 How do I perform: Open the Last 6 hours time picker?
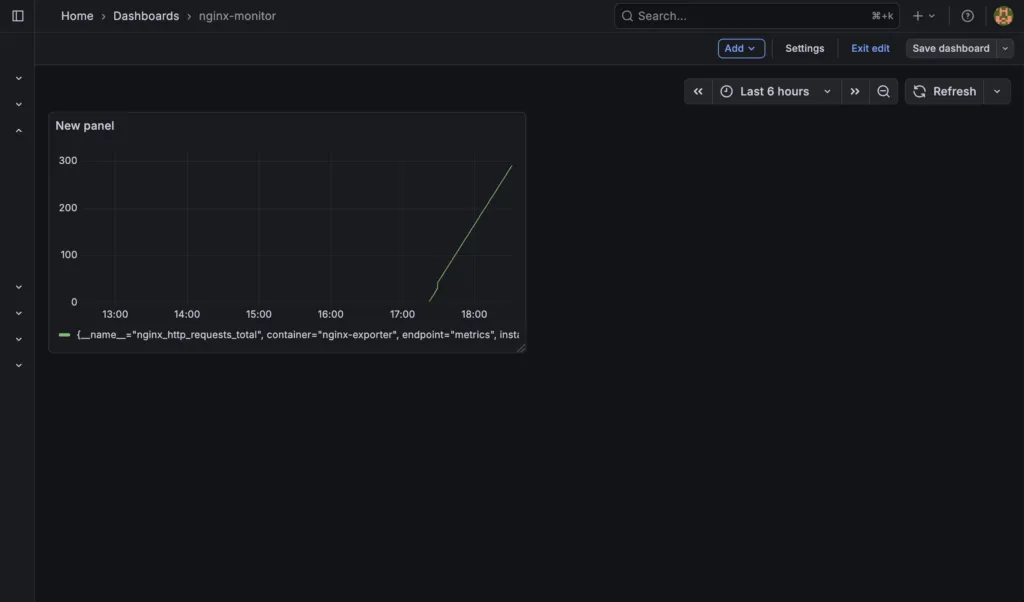point(776,91)
